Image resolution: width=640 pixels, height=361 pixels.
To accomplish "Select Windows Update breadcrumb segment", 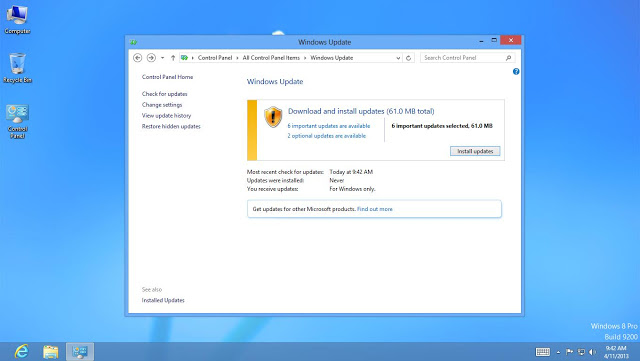I will pyautogui.click(x=331, y=58).
